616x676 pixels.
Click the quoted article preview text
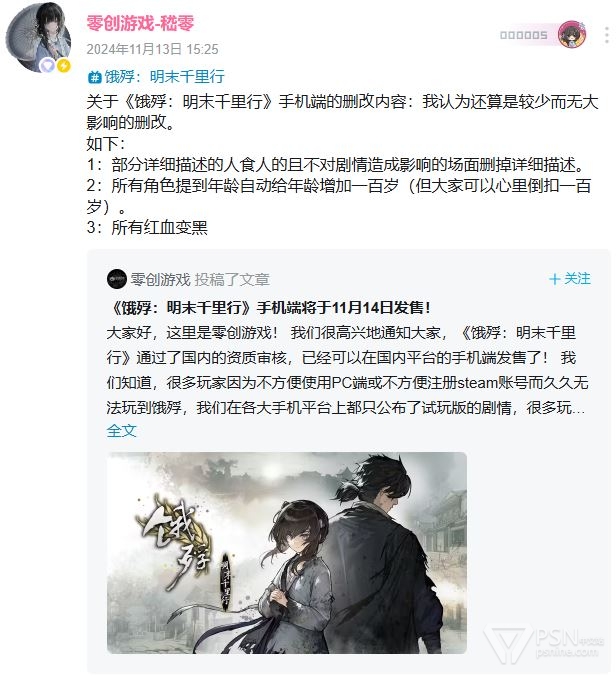347,370
